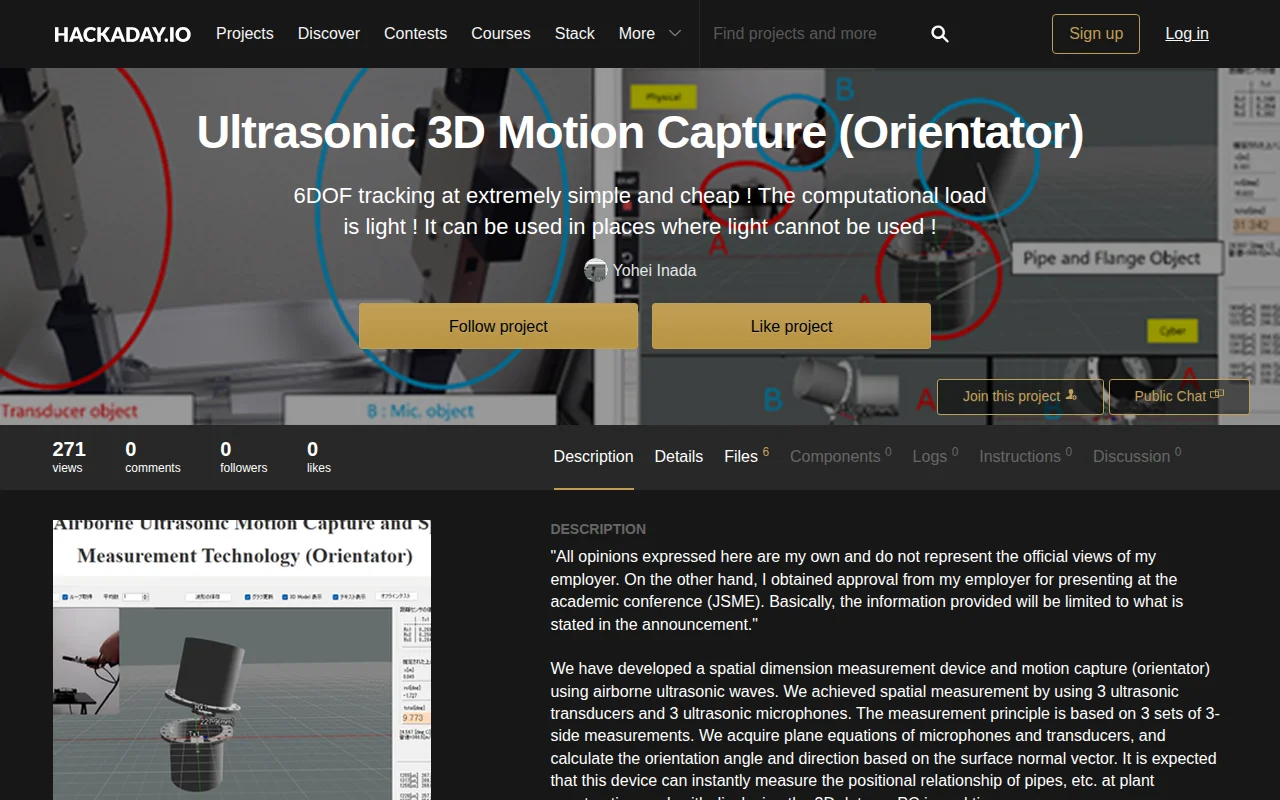The height and width of the screenshot is (800, 1280).
Task: Click the 0 followers counter
Action: pos(244,457)
